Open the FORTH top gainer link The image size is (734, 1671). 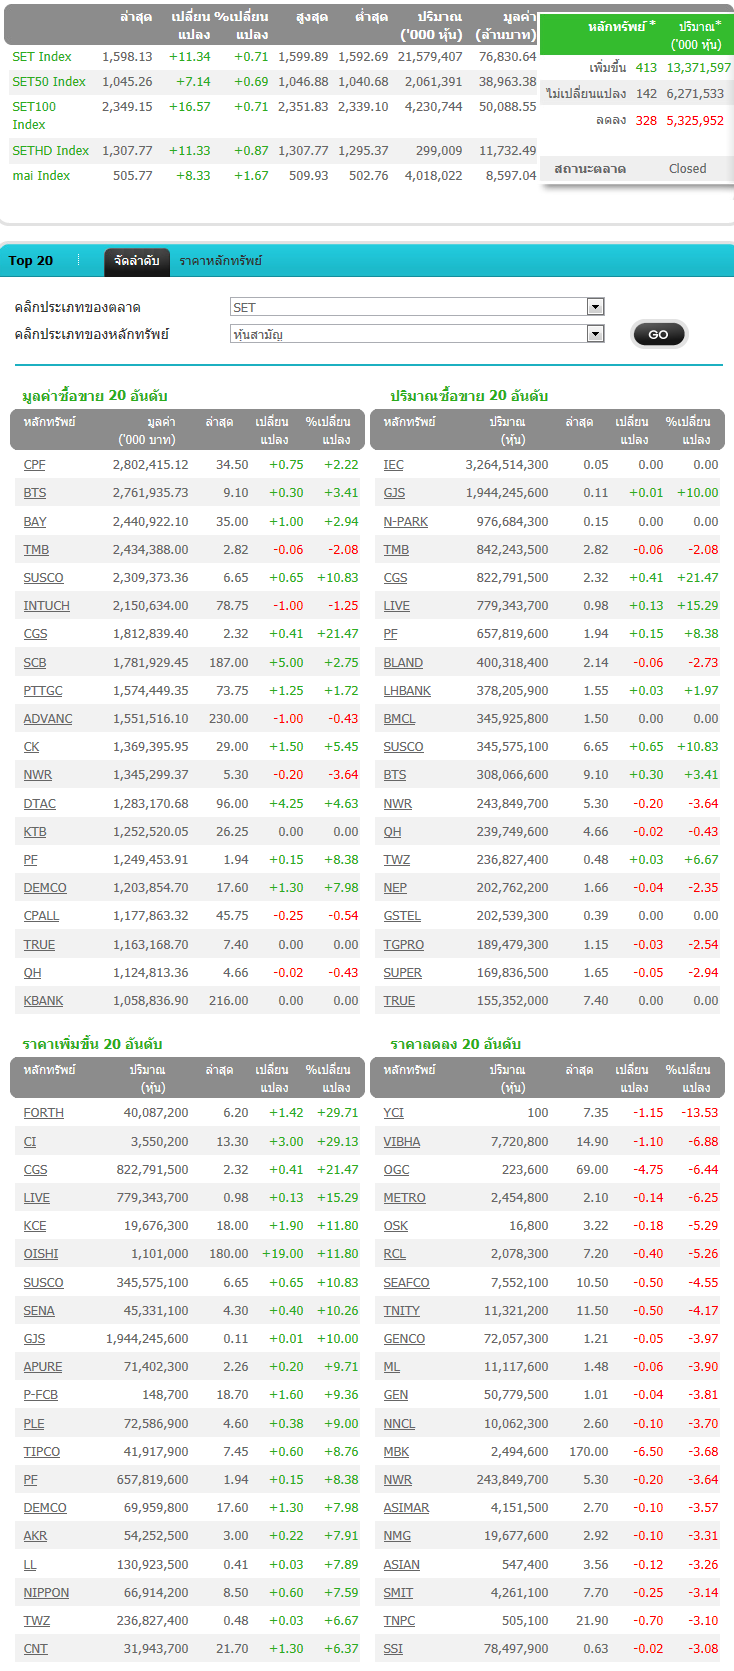43,1113
